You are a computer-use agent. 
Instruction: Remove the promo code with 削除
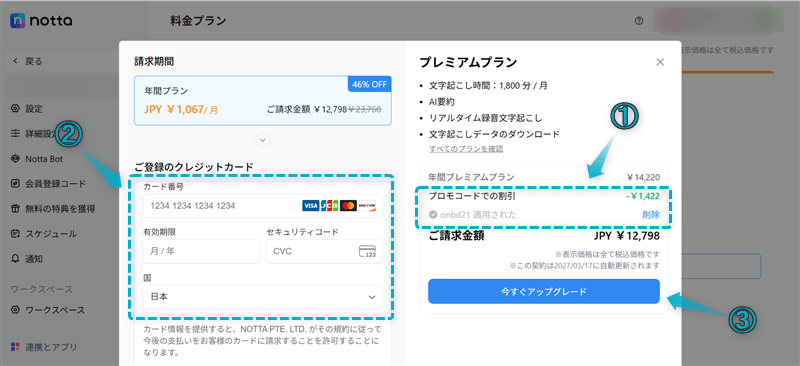(x=651, y=215)
